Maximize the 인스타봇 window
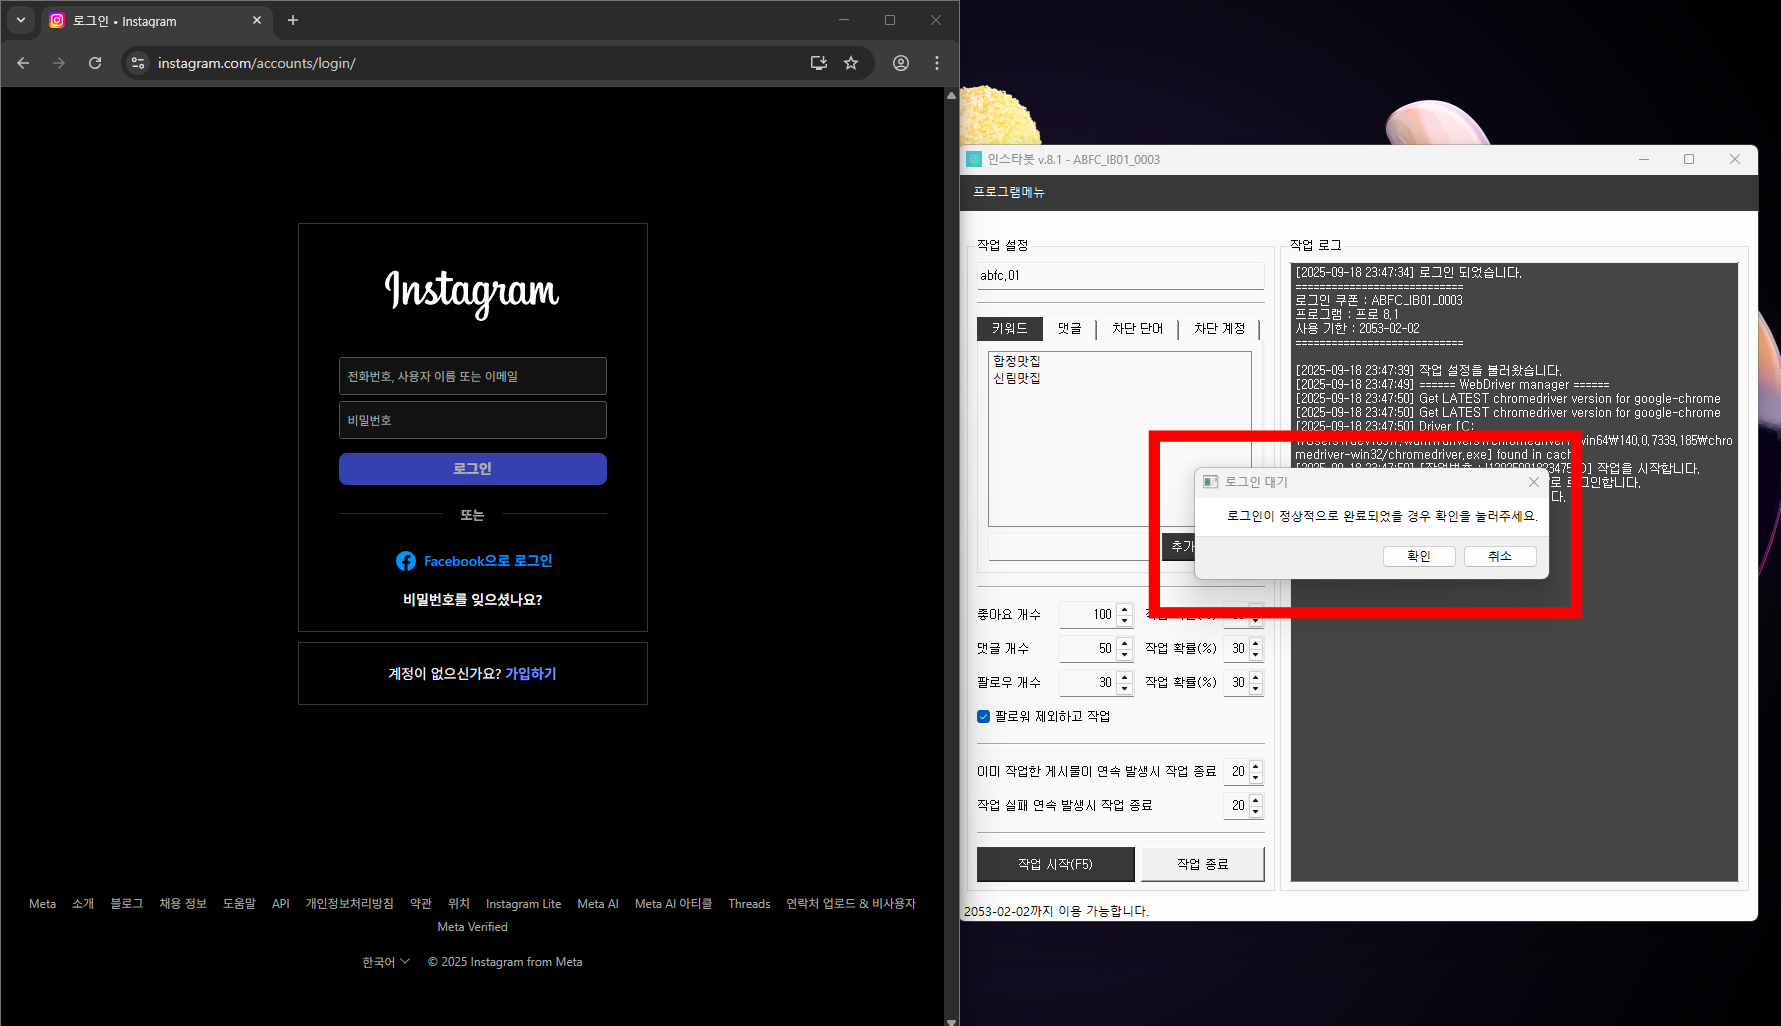The image size is (1781, 1026). pos(1689,159)
